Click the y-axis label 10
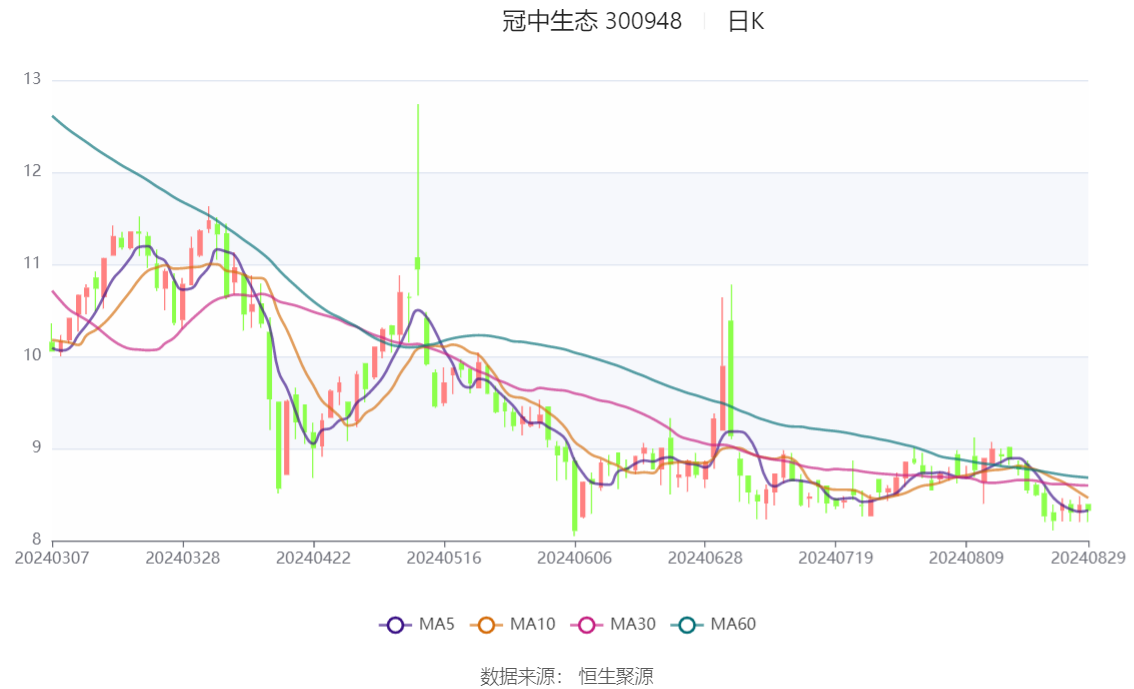Viewport: 1134px width, 689px height. pyautogui.click(x=32, y=355)
